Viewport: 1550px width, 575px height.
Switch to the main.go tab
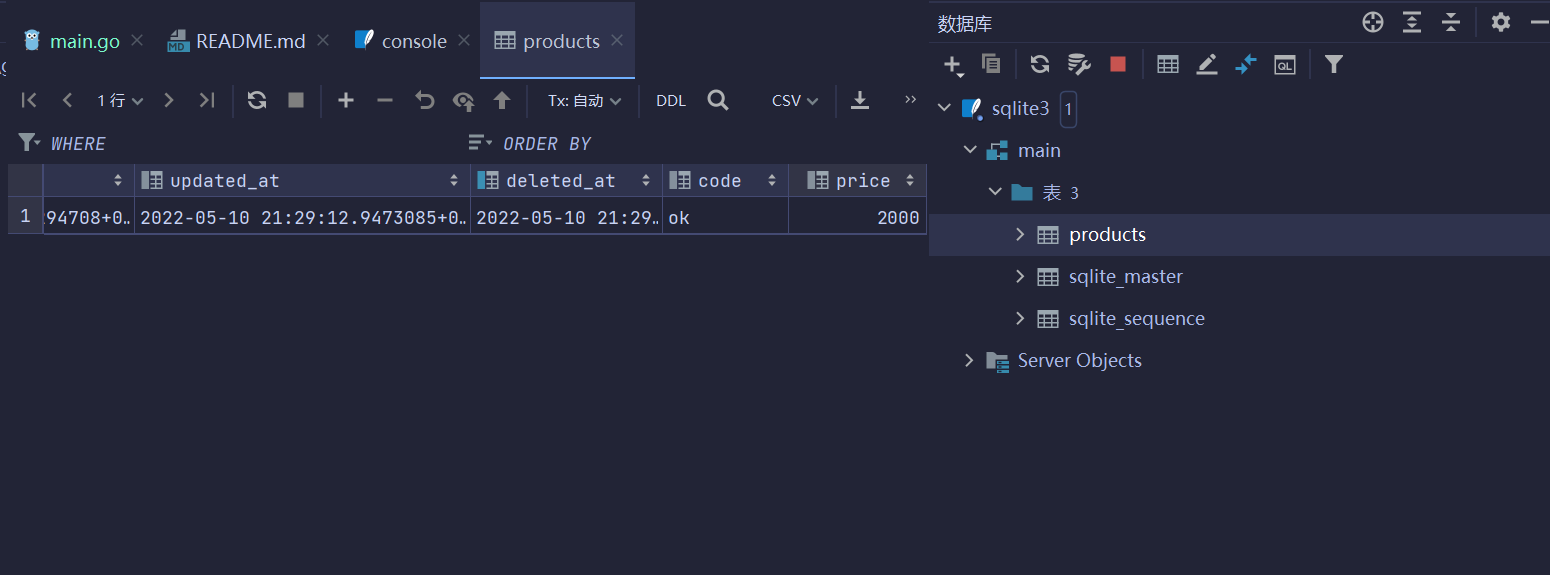(84, 41)
